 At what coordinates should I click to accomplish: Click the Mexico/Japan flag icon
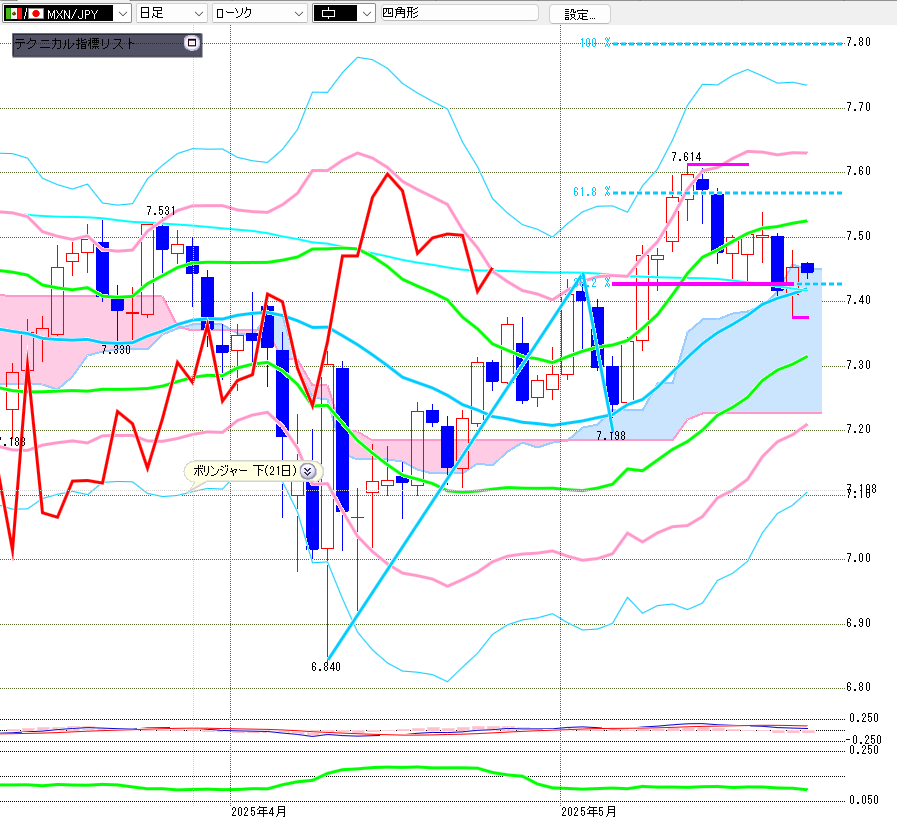point(24,13)
